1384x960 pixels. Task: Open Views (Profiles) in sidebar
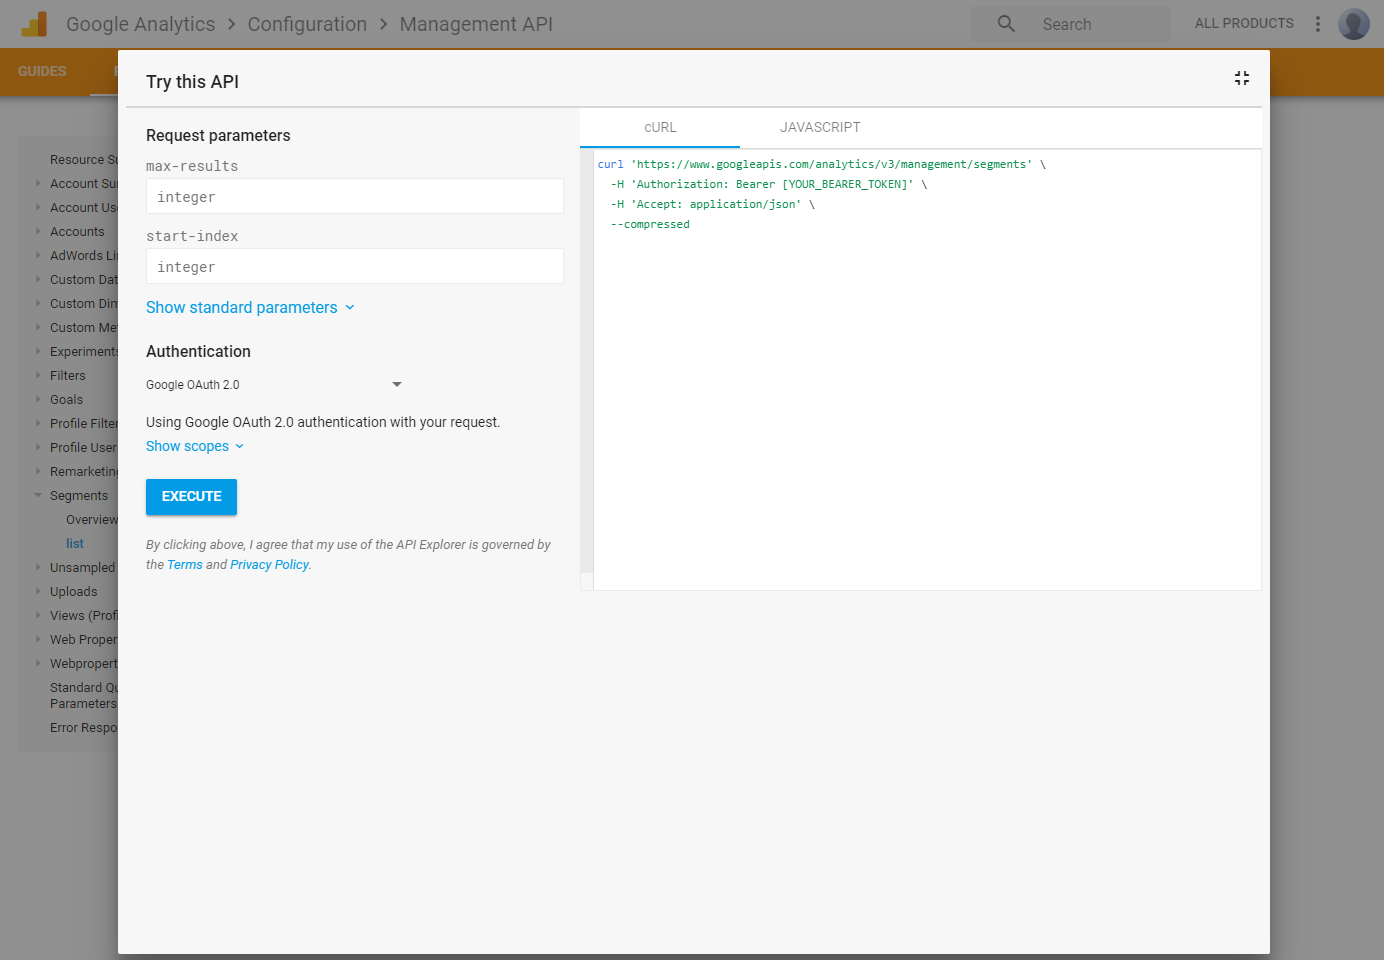(x=84, y=615)
